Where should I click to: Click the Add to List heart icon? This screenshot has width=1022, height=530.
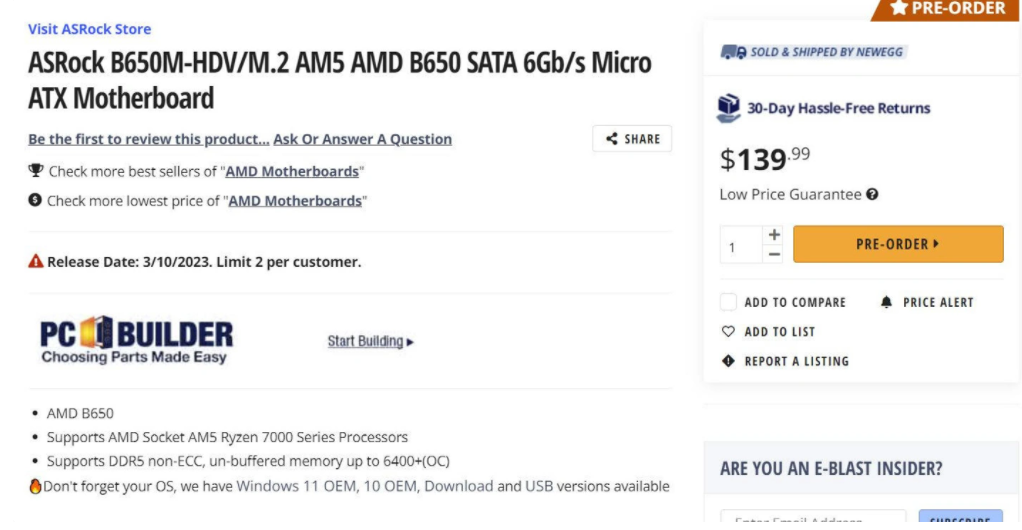728,331
